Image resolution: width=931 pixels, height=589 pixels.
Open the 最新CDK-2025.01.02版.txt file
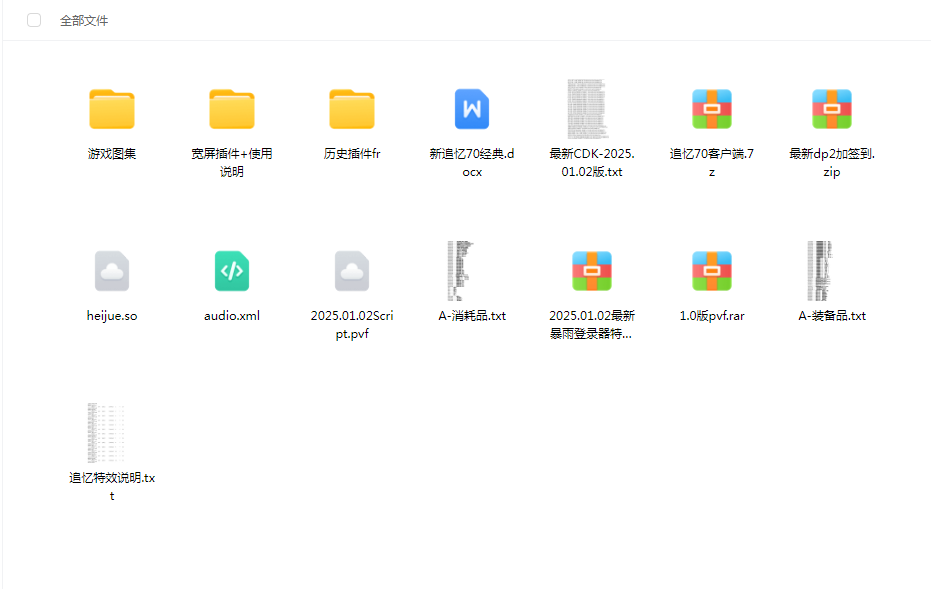click(x=591, y=108)
